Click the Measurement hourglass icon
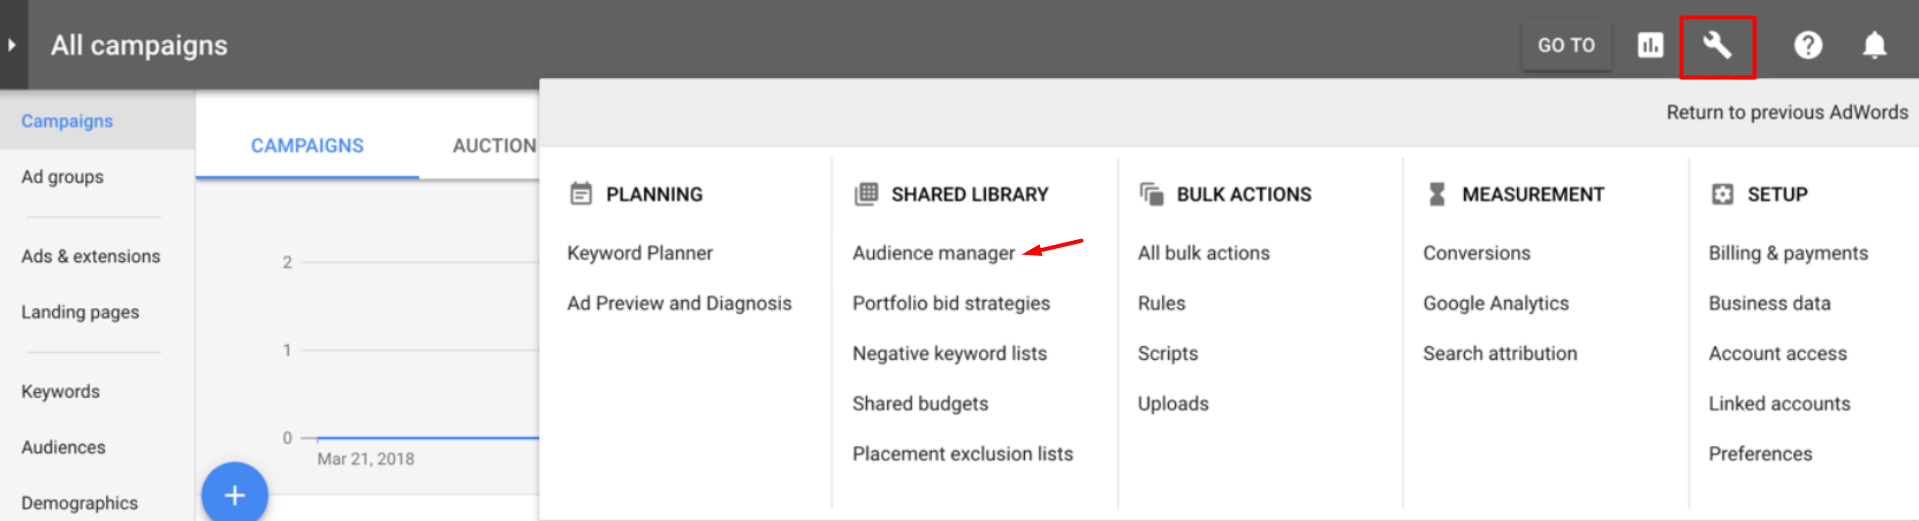This screenshot has width=1919, height=521. click(x=1437, y=194)
